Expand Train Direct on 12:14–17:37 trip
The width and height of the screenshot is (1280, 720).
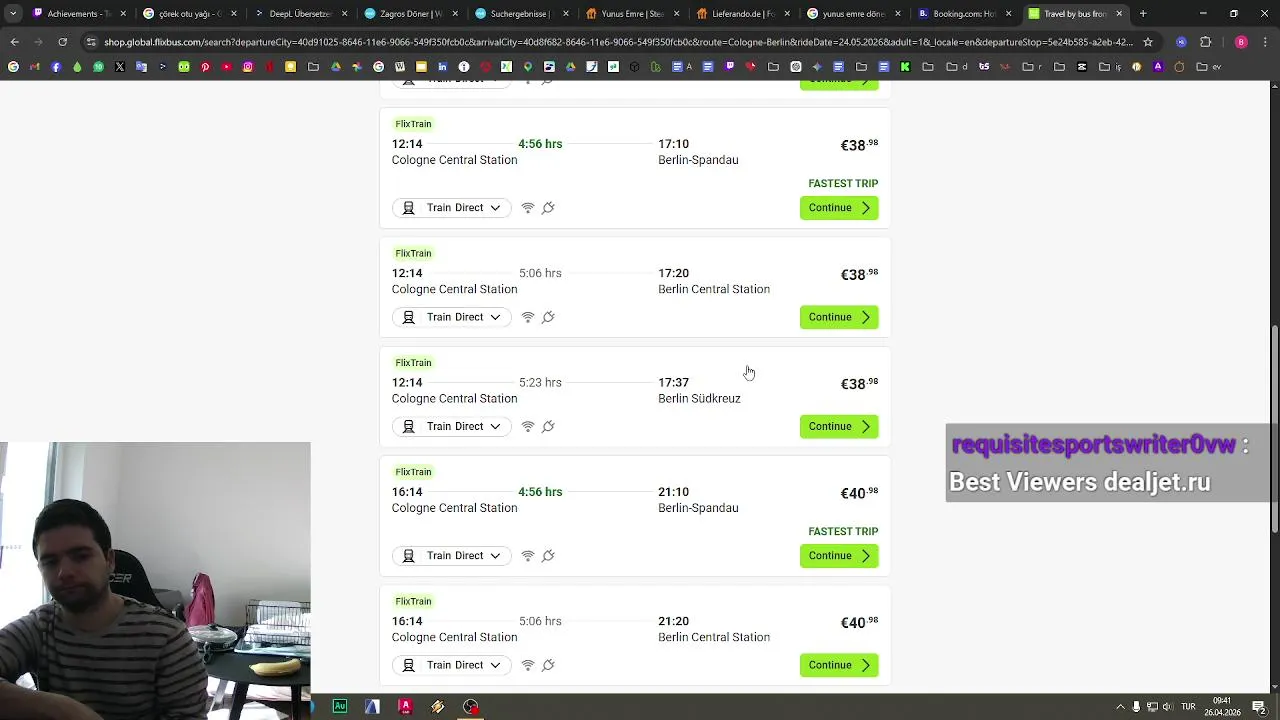click(452, 426)
